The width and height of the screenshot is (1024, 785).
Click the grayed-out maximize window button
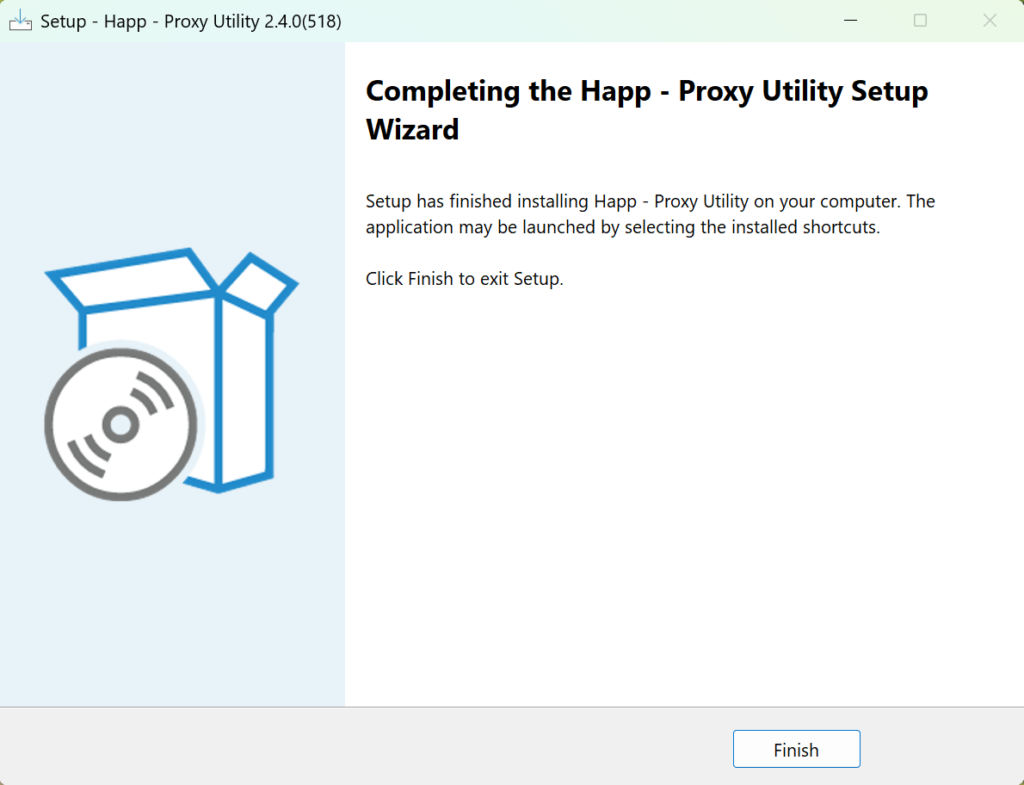pyautogui.click(x=920, y=20)
